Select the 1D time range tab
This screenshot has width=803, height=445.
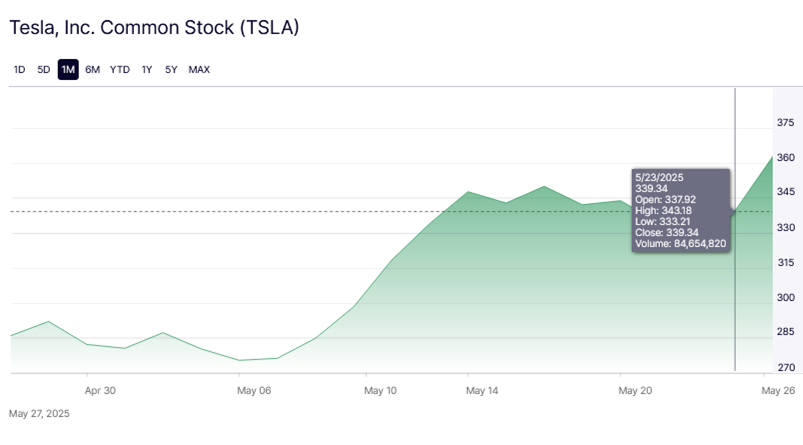point(19,69)
